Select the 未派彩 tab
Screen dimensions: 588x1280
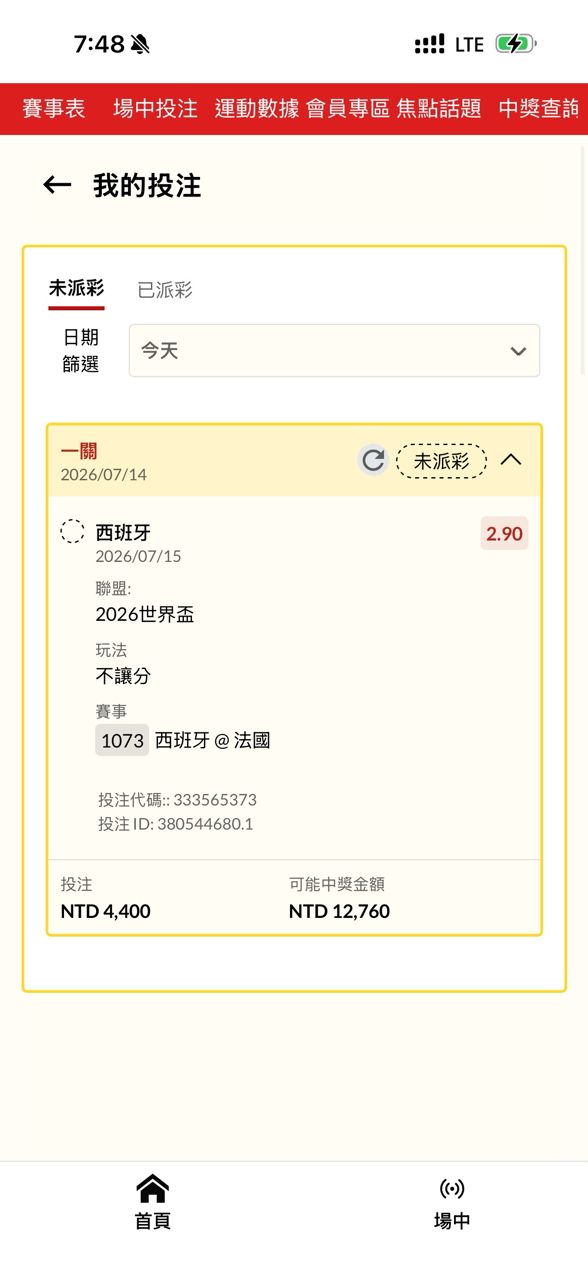pos(76,288)
